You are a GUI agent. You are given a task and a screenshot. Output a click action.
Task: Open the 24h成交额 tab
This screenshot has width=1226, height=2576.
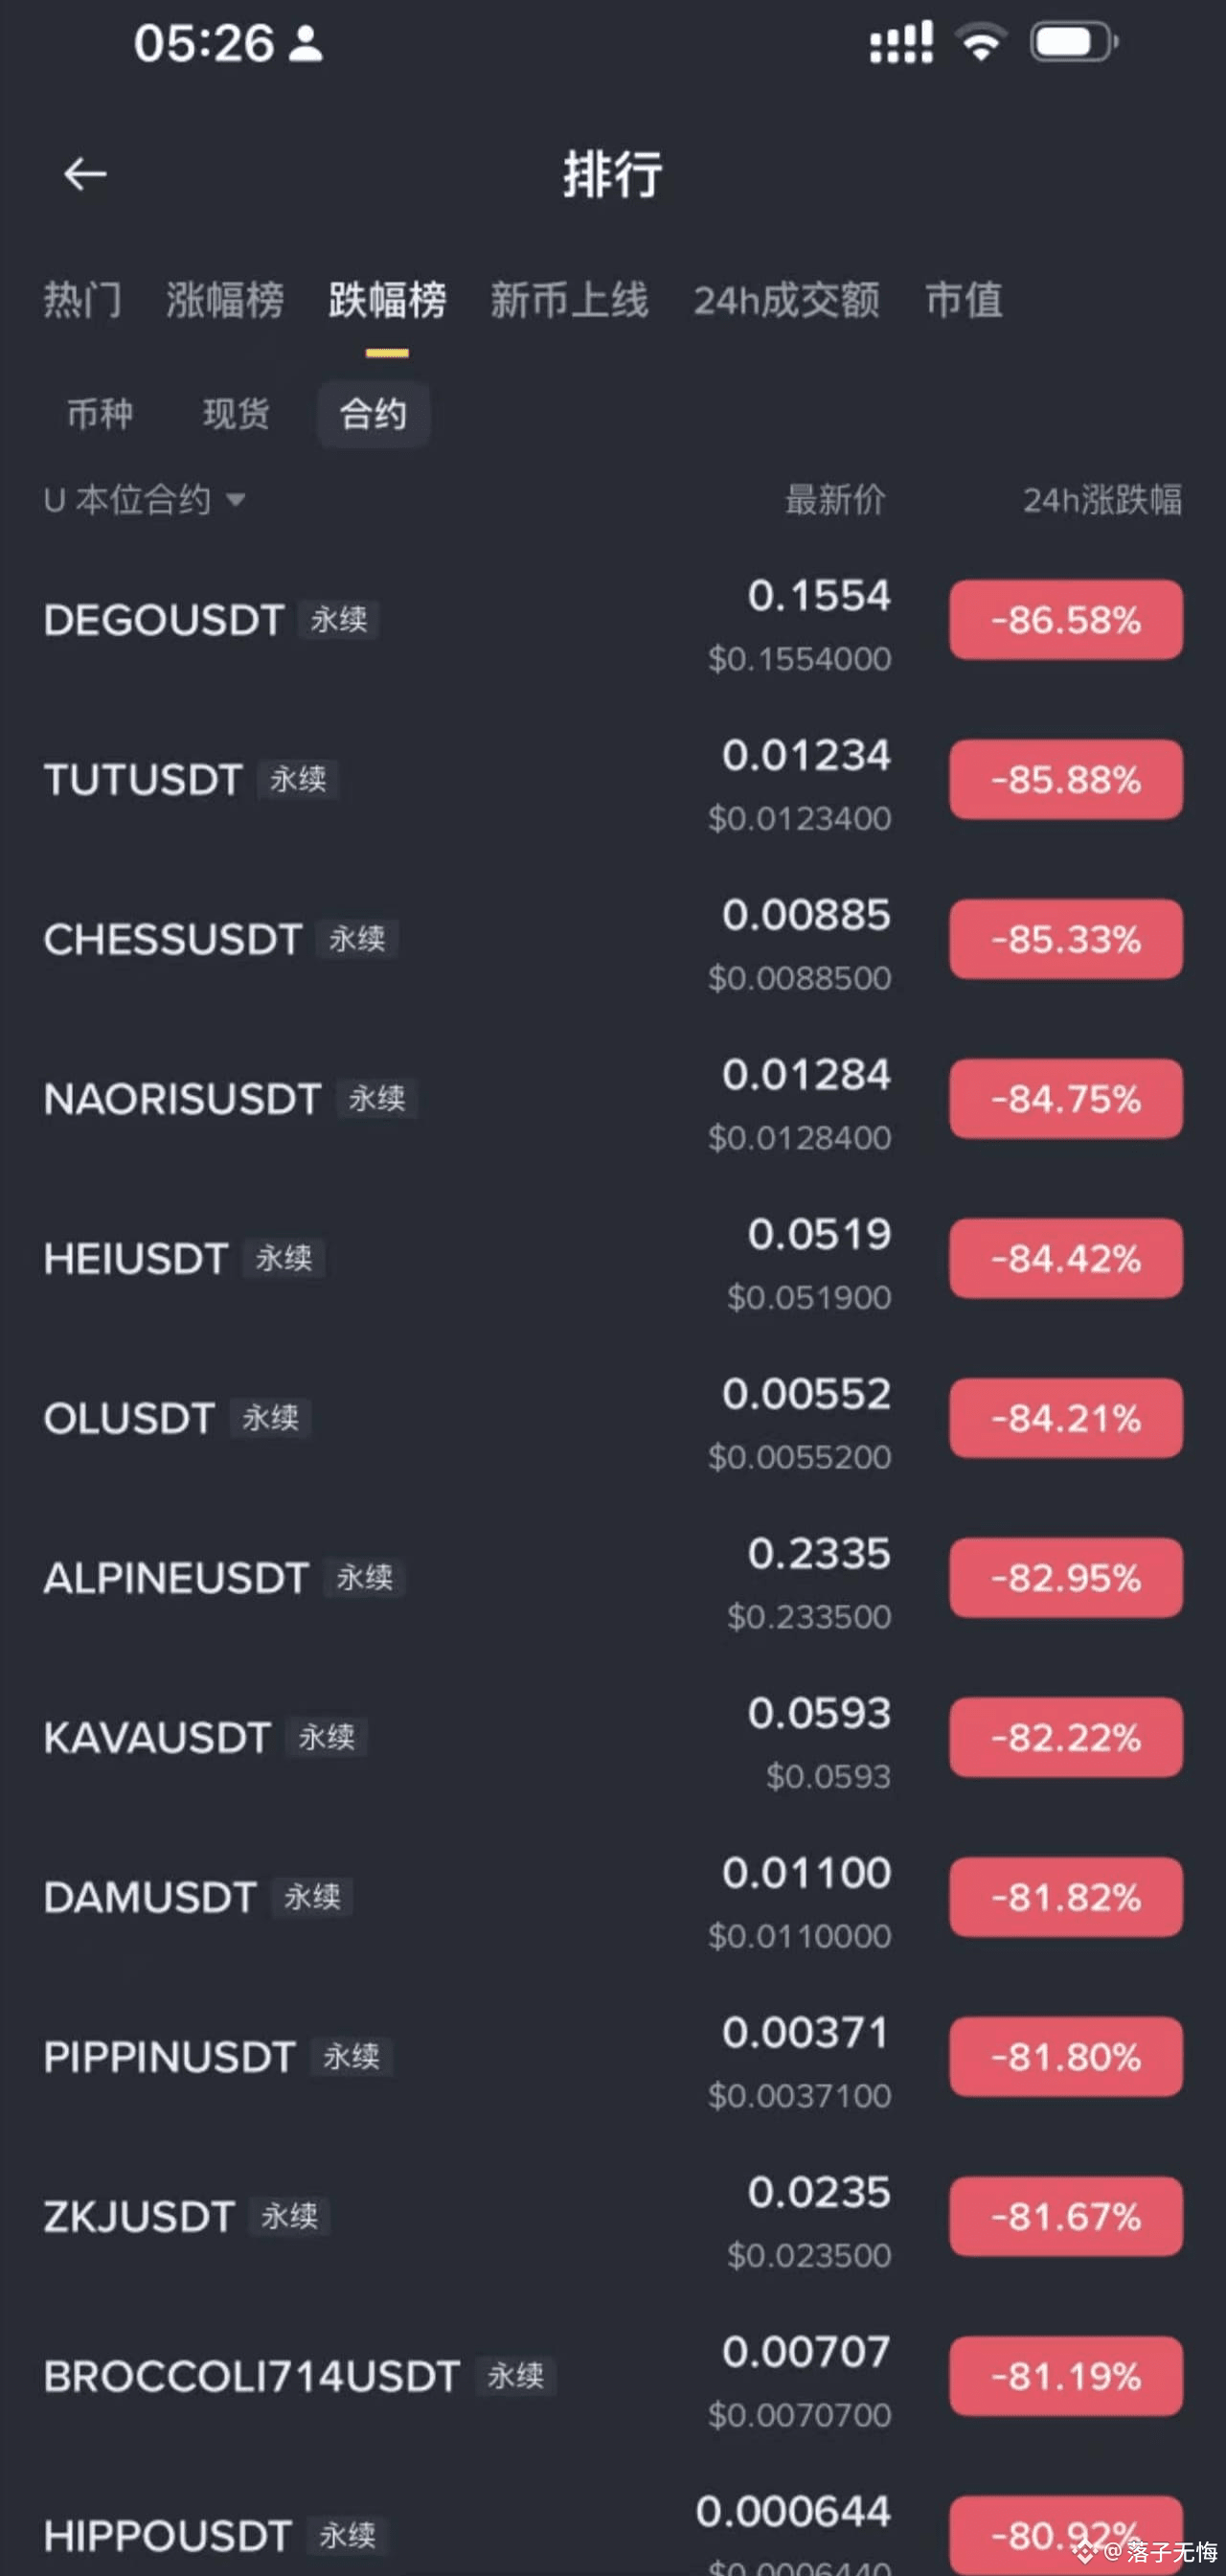click(787, 300)
